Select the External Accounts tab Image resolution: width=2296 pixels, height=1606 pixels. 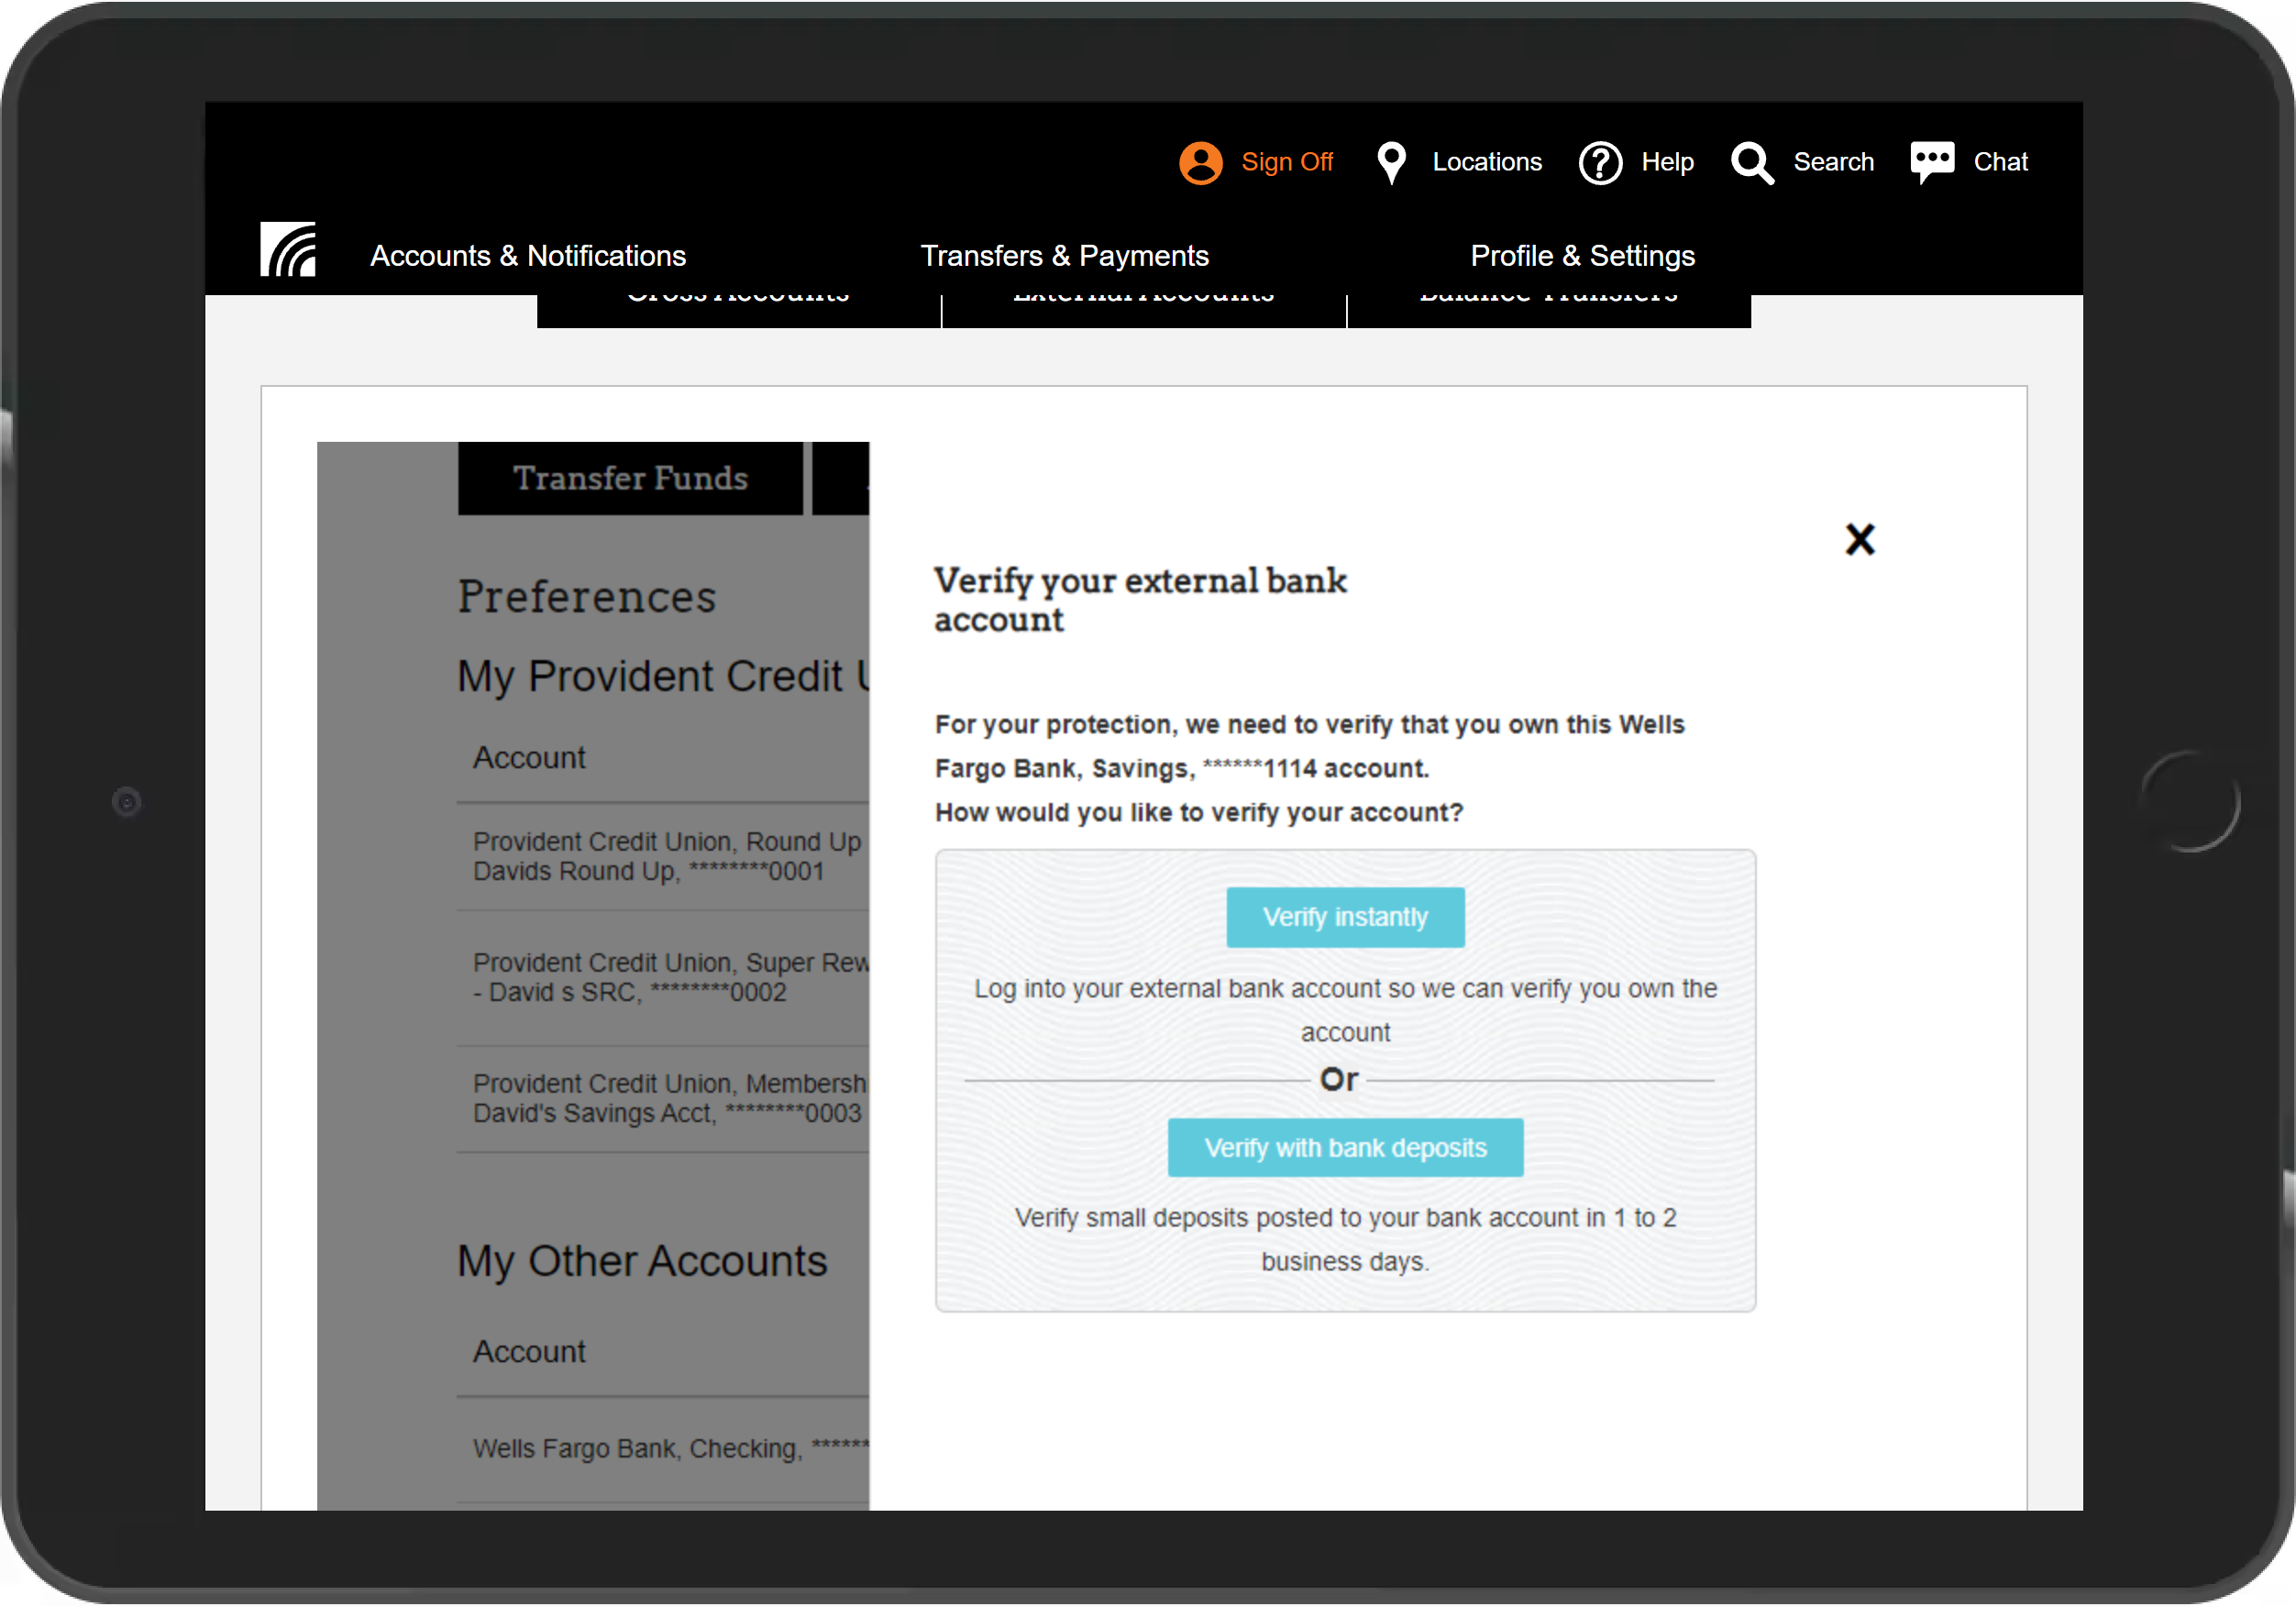click(x=1143, y=308)
